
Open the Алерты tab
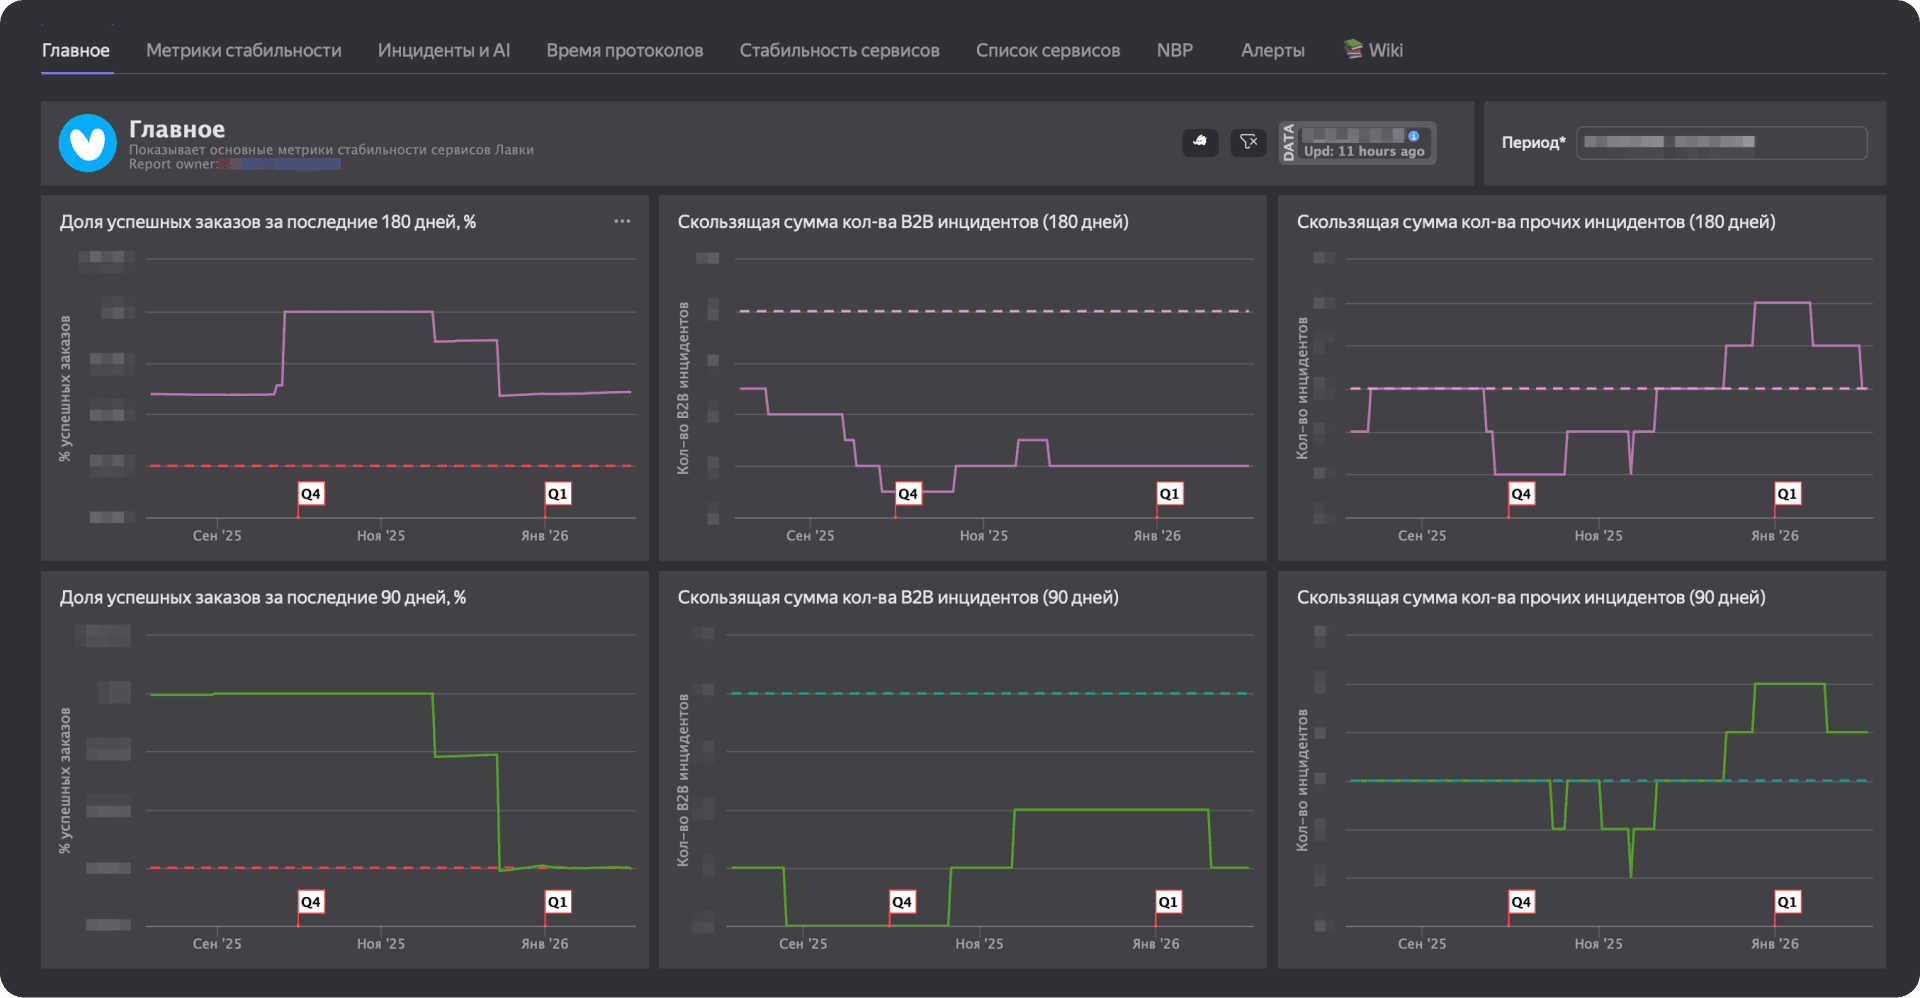click(1272, 50)
